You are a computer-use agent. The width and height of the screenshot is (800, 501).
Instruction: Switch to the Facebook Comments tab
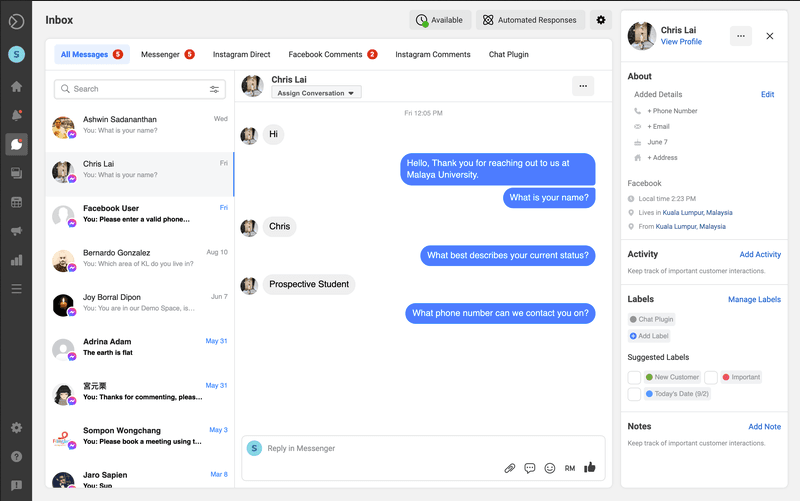pos(332,54)
